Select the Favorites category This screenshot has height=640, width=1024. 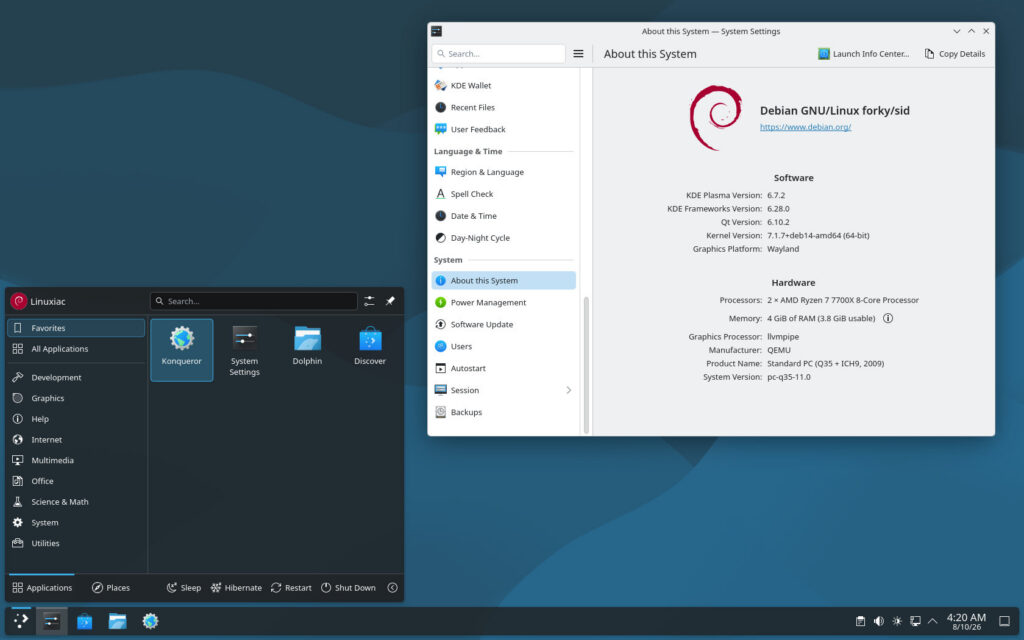pos(76,328)
